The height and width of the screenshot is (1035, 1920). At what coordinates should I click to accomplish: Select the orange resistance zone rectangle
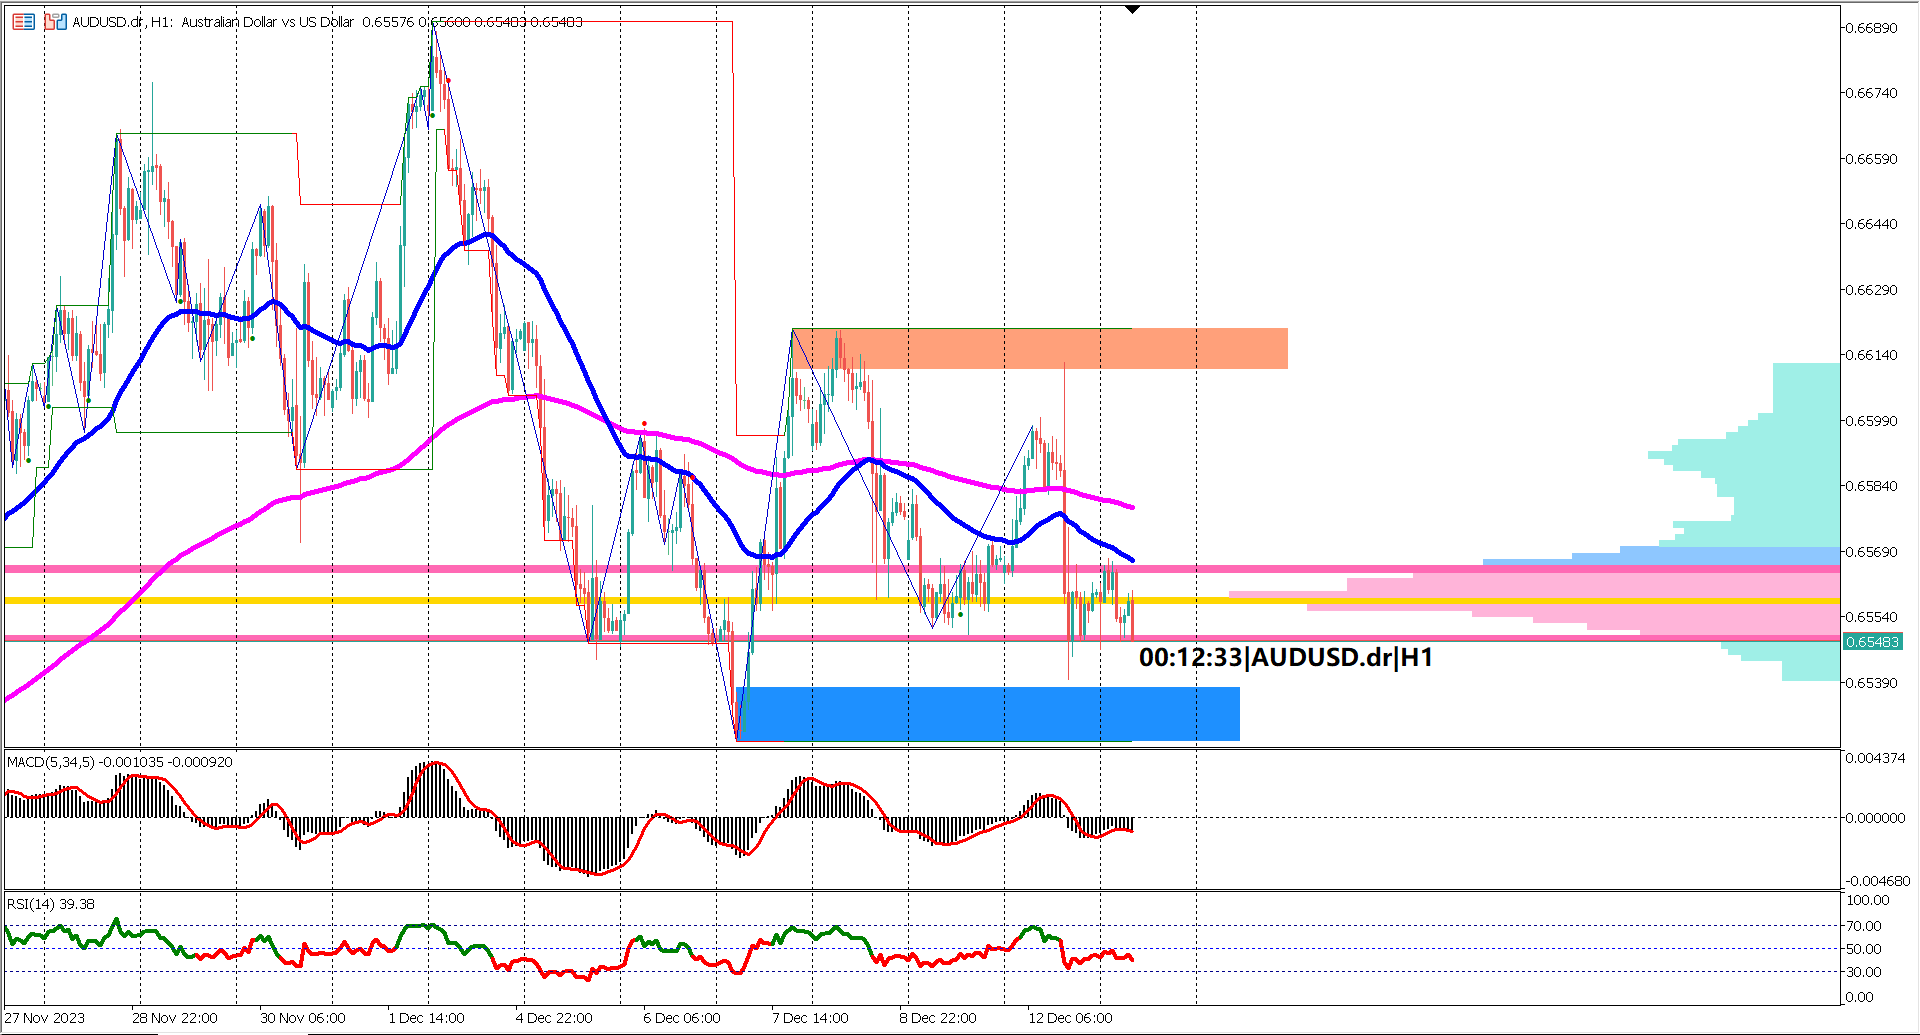1040,348
